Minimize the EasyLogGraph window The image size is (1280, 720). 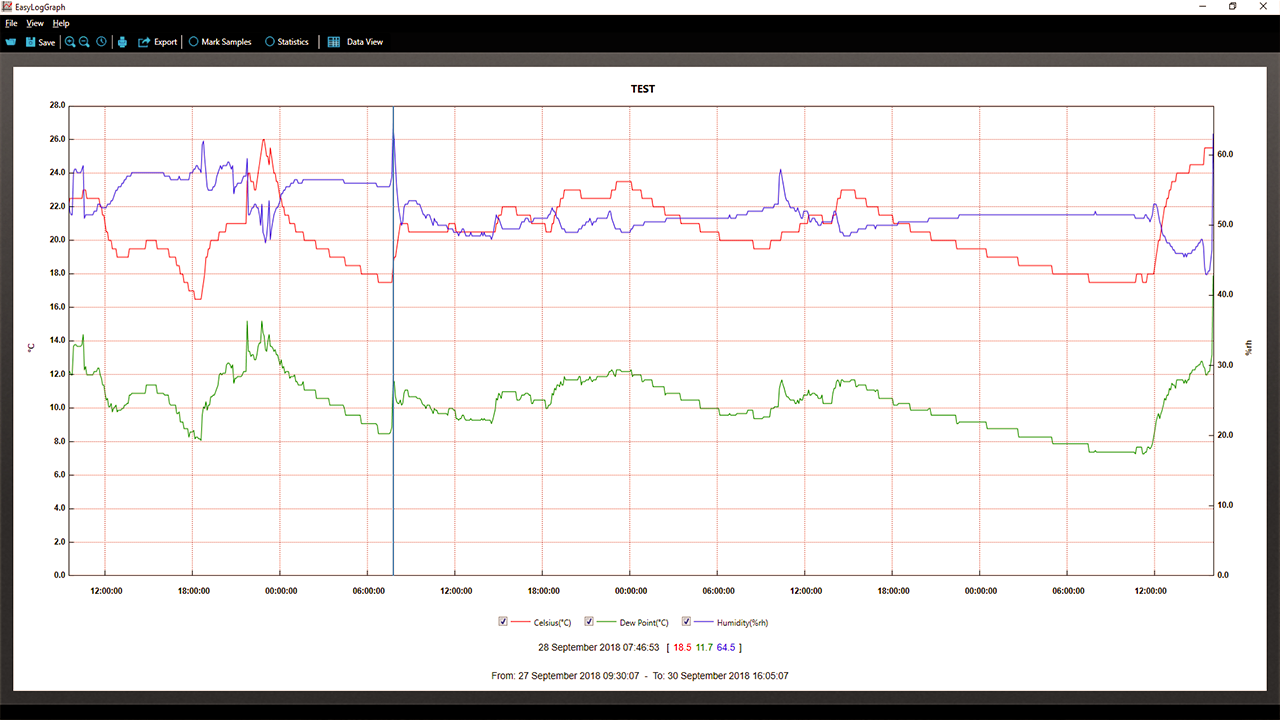click(x=1201, y=7)
